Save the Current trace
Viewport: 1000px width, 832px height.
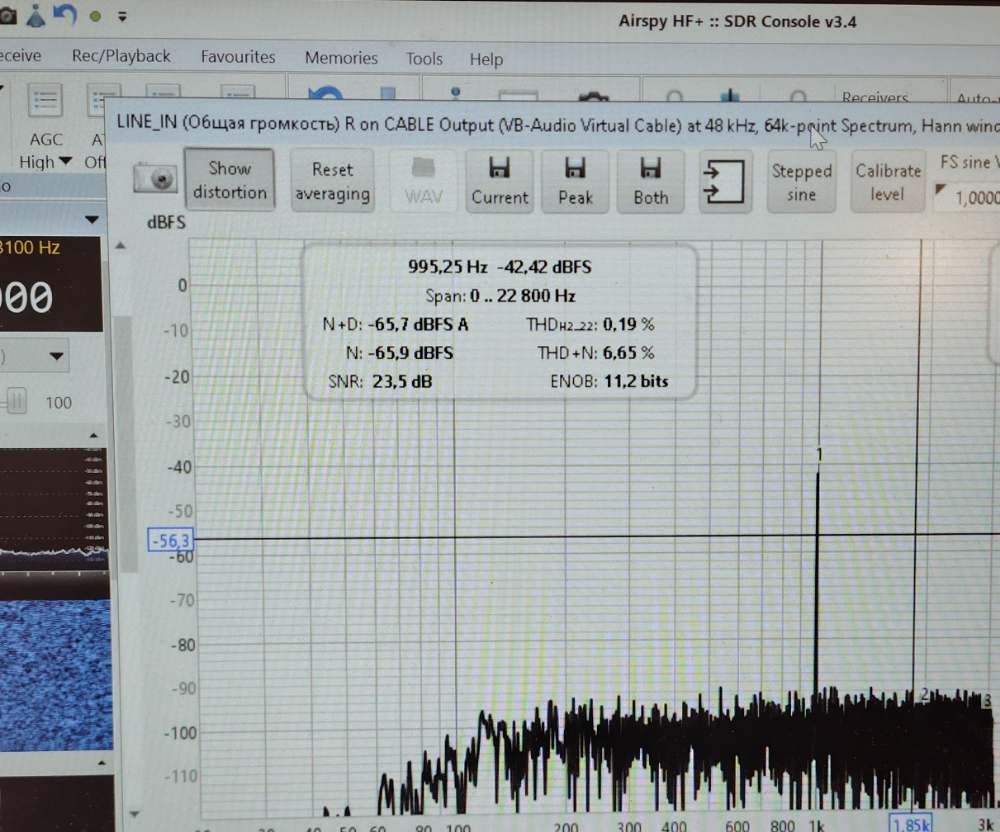point(499,181)
